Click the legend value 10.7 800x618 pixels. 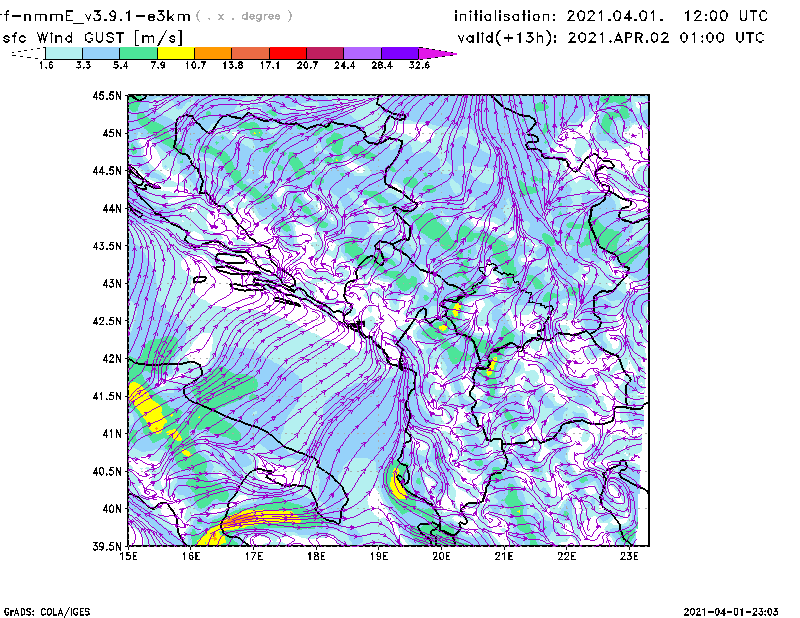click(195, 65)
